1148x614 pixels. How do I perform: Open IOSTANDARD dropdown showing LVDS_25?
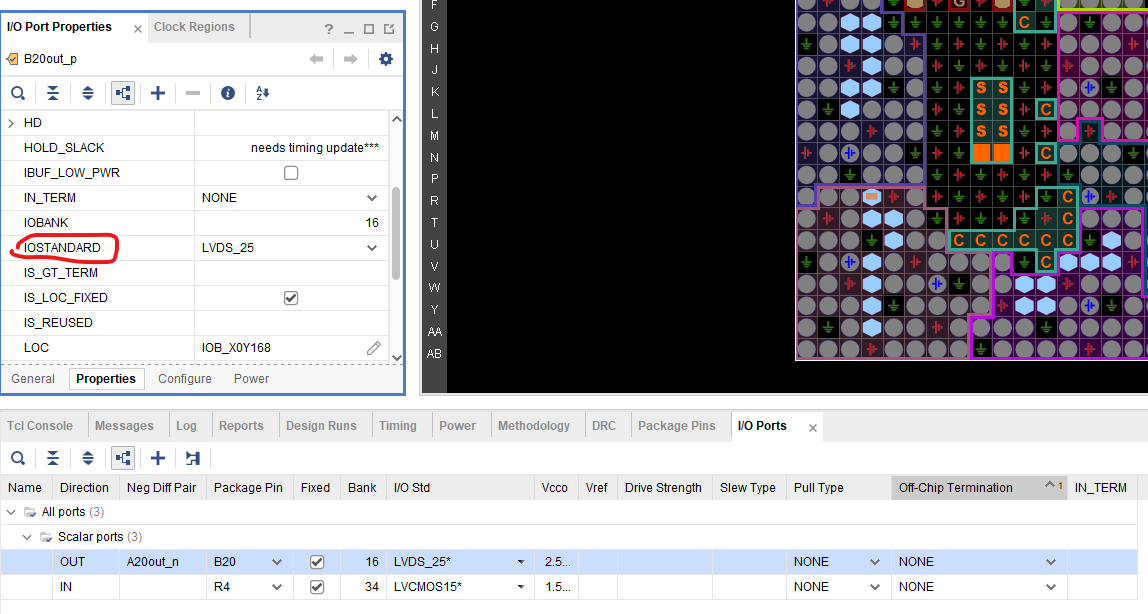point(372,248)
